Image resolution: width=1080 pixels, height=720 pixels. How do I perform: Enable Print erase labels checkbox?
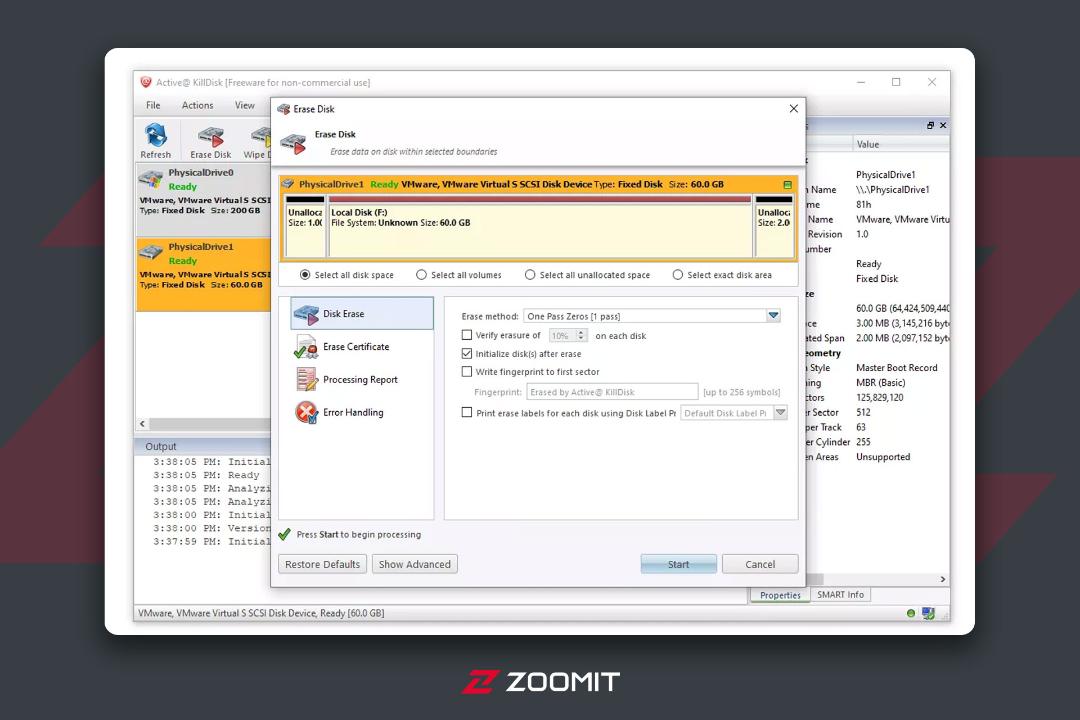tap(467, 413)
